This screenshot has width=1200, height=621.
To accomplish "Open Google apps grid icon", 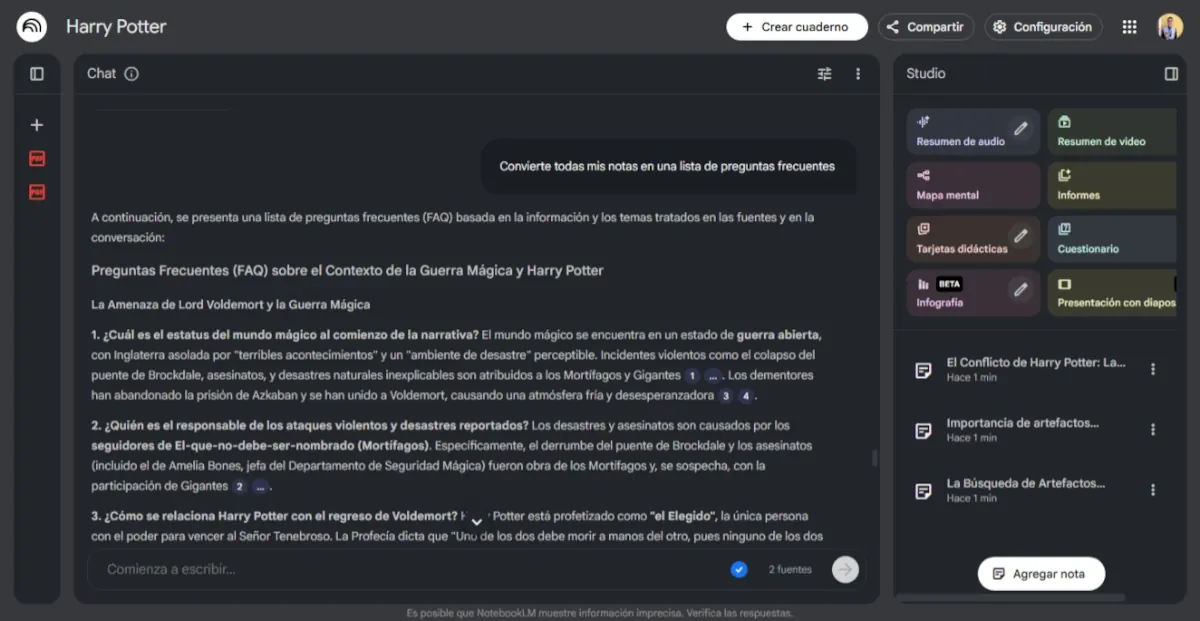I will click(x=1129, y=27).
